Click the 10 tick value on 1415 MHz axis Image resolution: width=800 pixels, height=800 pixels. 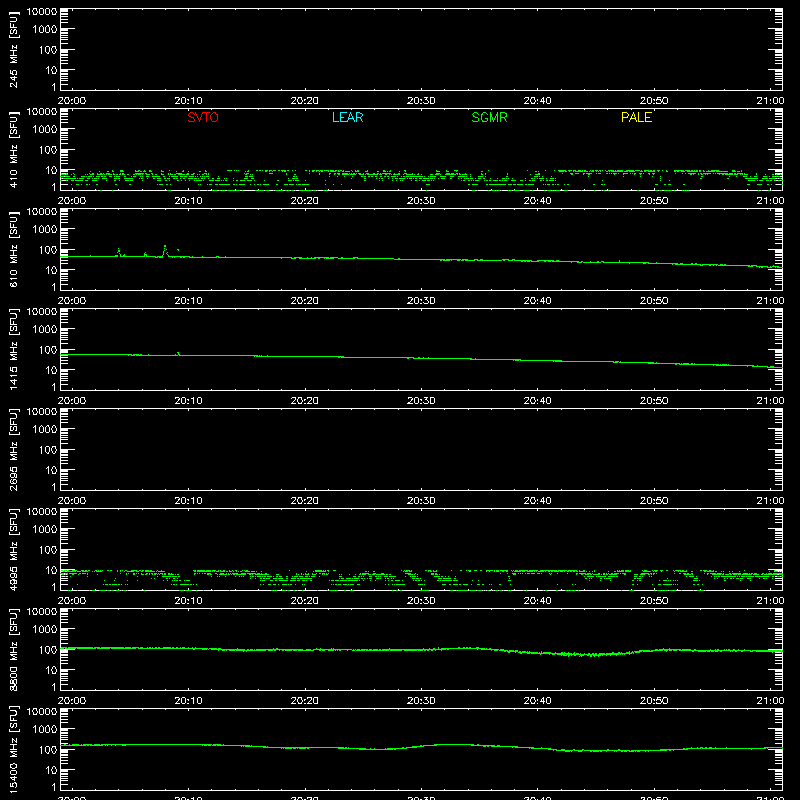[x=52, y=370]
